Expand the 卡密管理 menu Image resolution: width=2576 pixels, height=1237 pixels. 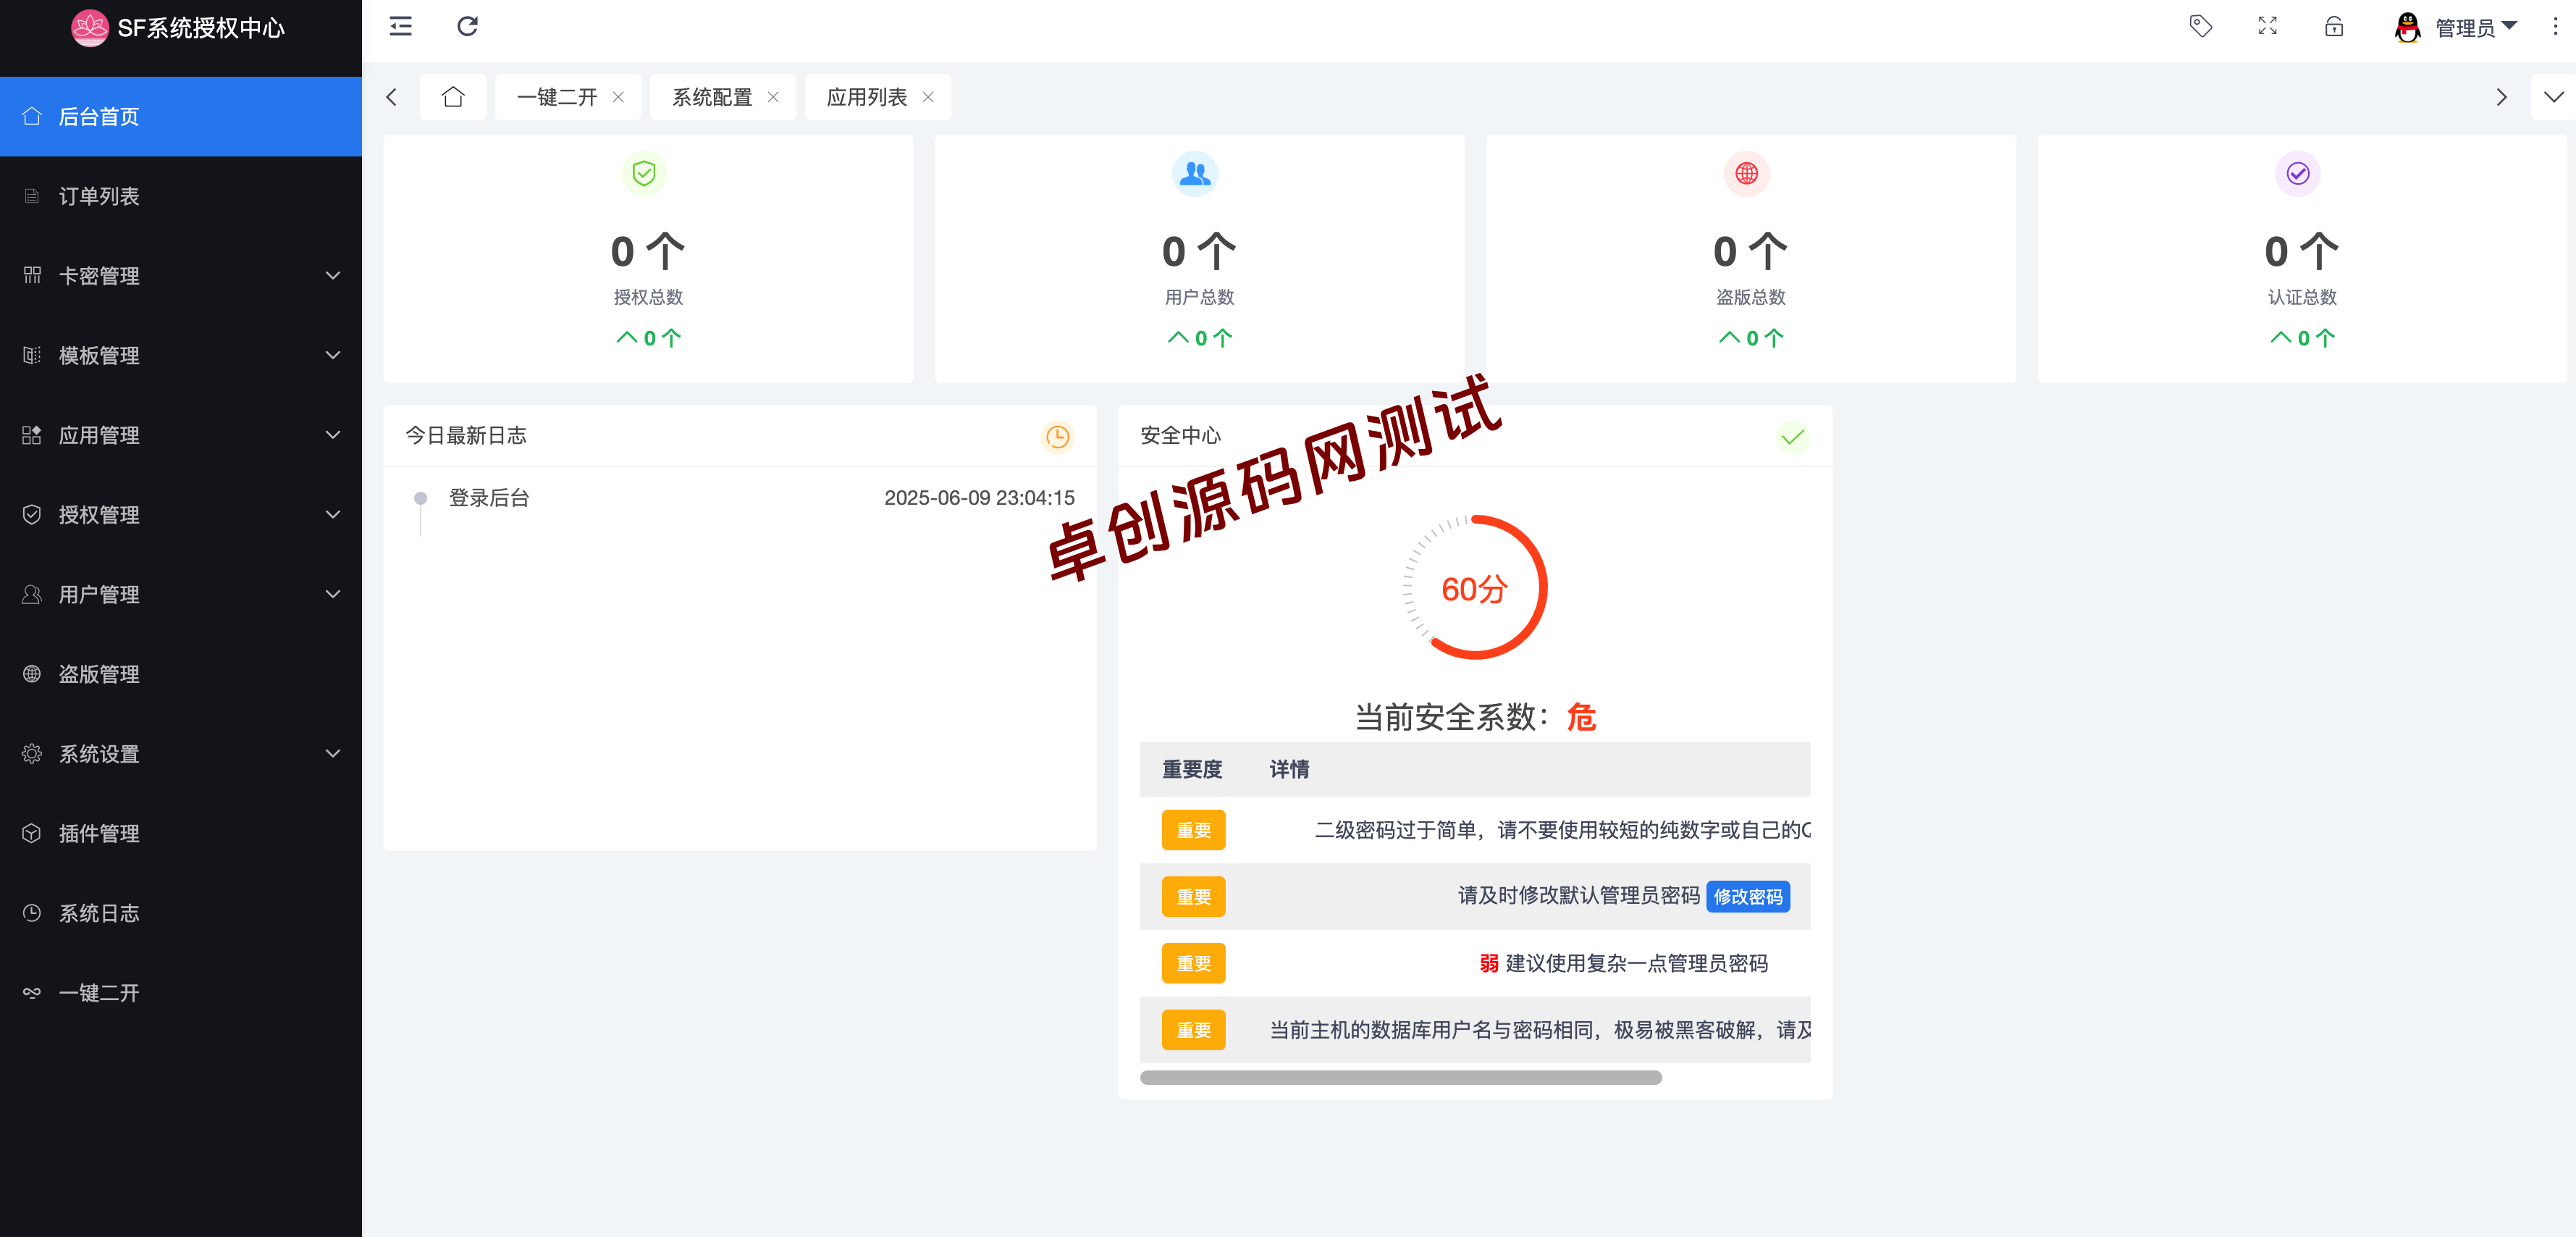[180, 276]
